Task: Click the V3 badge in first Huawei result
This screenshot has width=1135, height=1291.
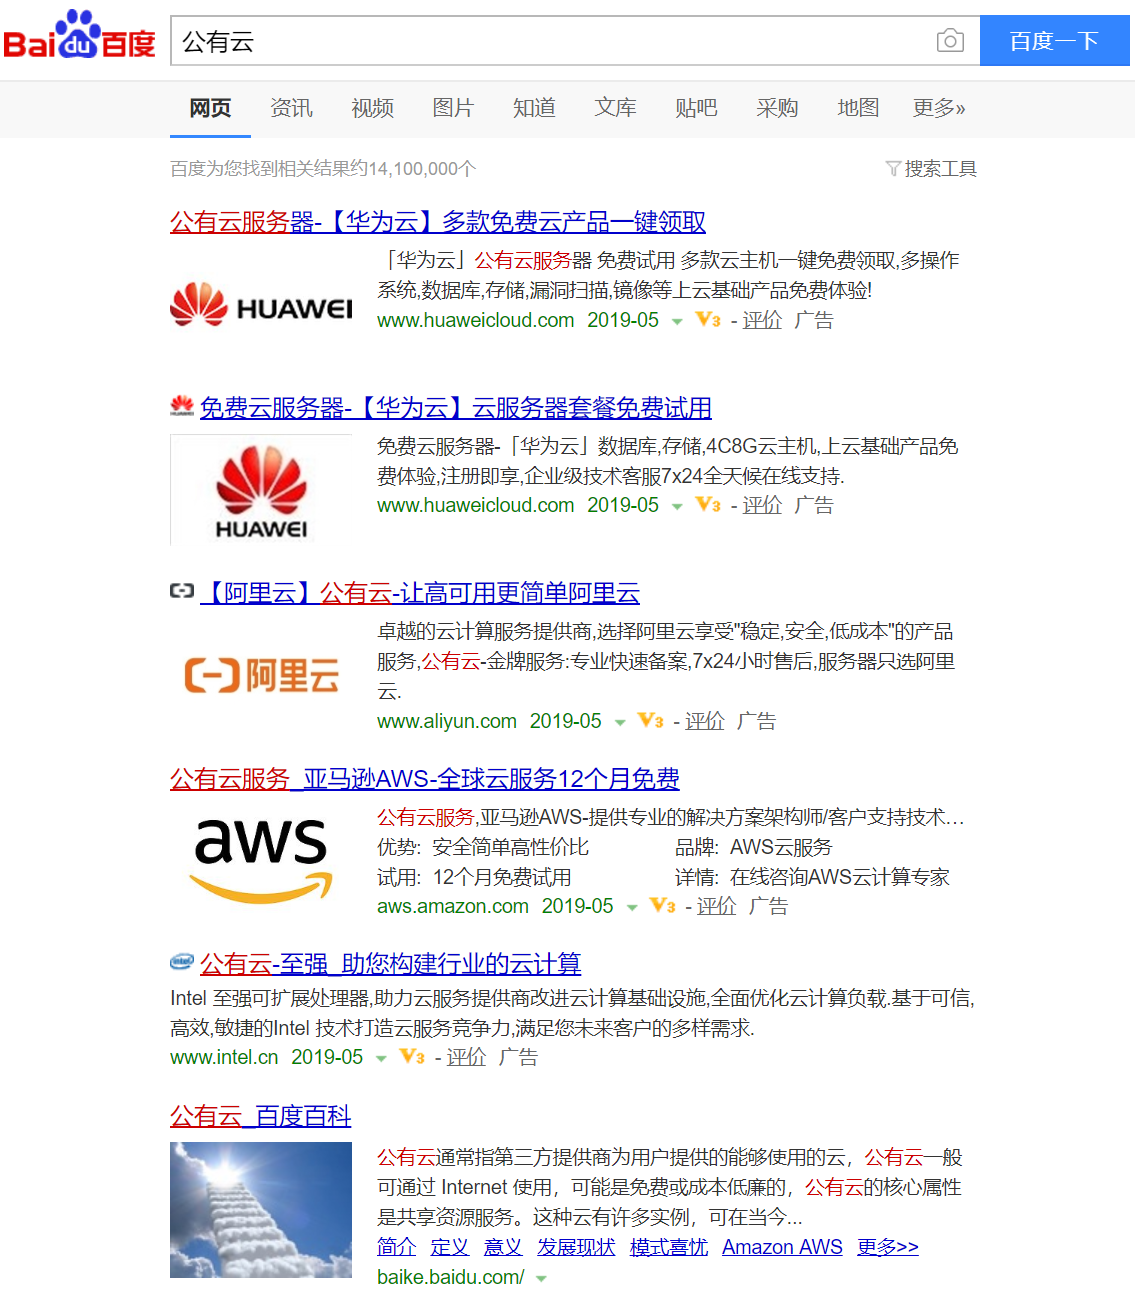Action: 708,320
